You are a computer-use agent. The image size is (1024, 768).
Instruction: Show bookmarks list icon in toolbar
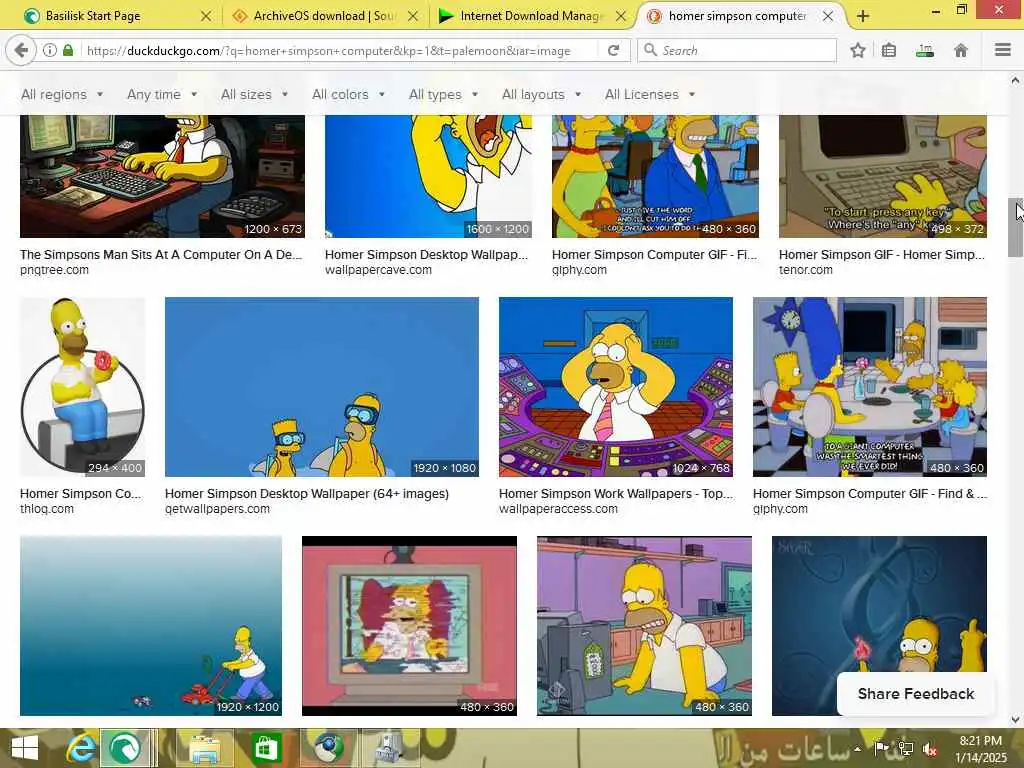coord(889,50)
